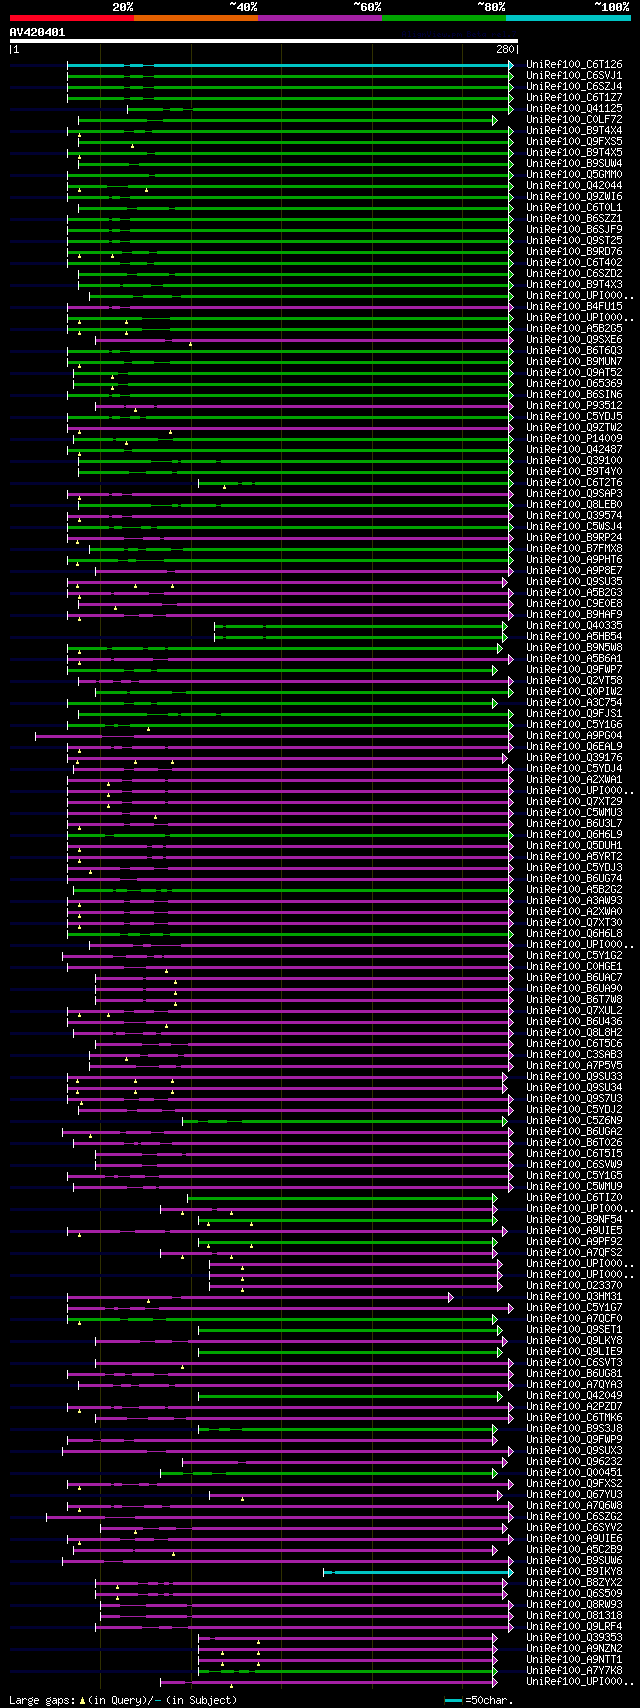Select the UniRef100_B9MUN7 label
This screenshot has height=1708, width=640.
(574, 362)
